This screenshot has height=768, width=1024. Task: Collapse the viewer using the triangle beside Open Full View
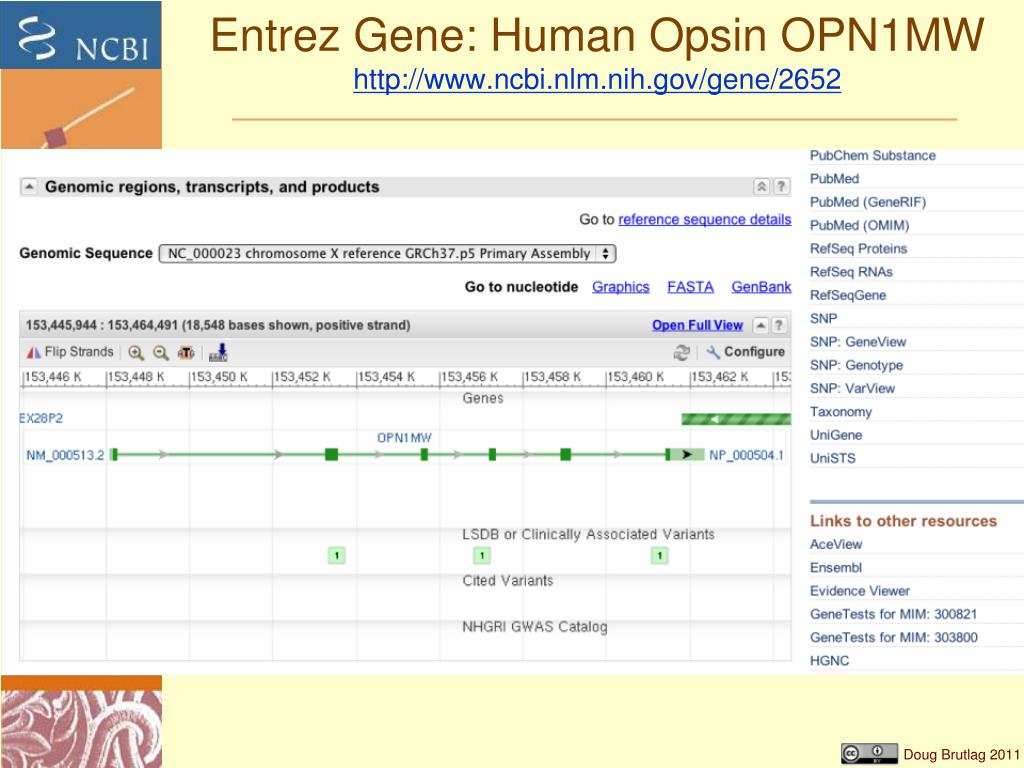pyautogui.click(x=761, y=325)
